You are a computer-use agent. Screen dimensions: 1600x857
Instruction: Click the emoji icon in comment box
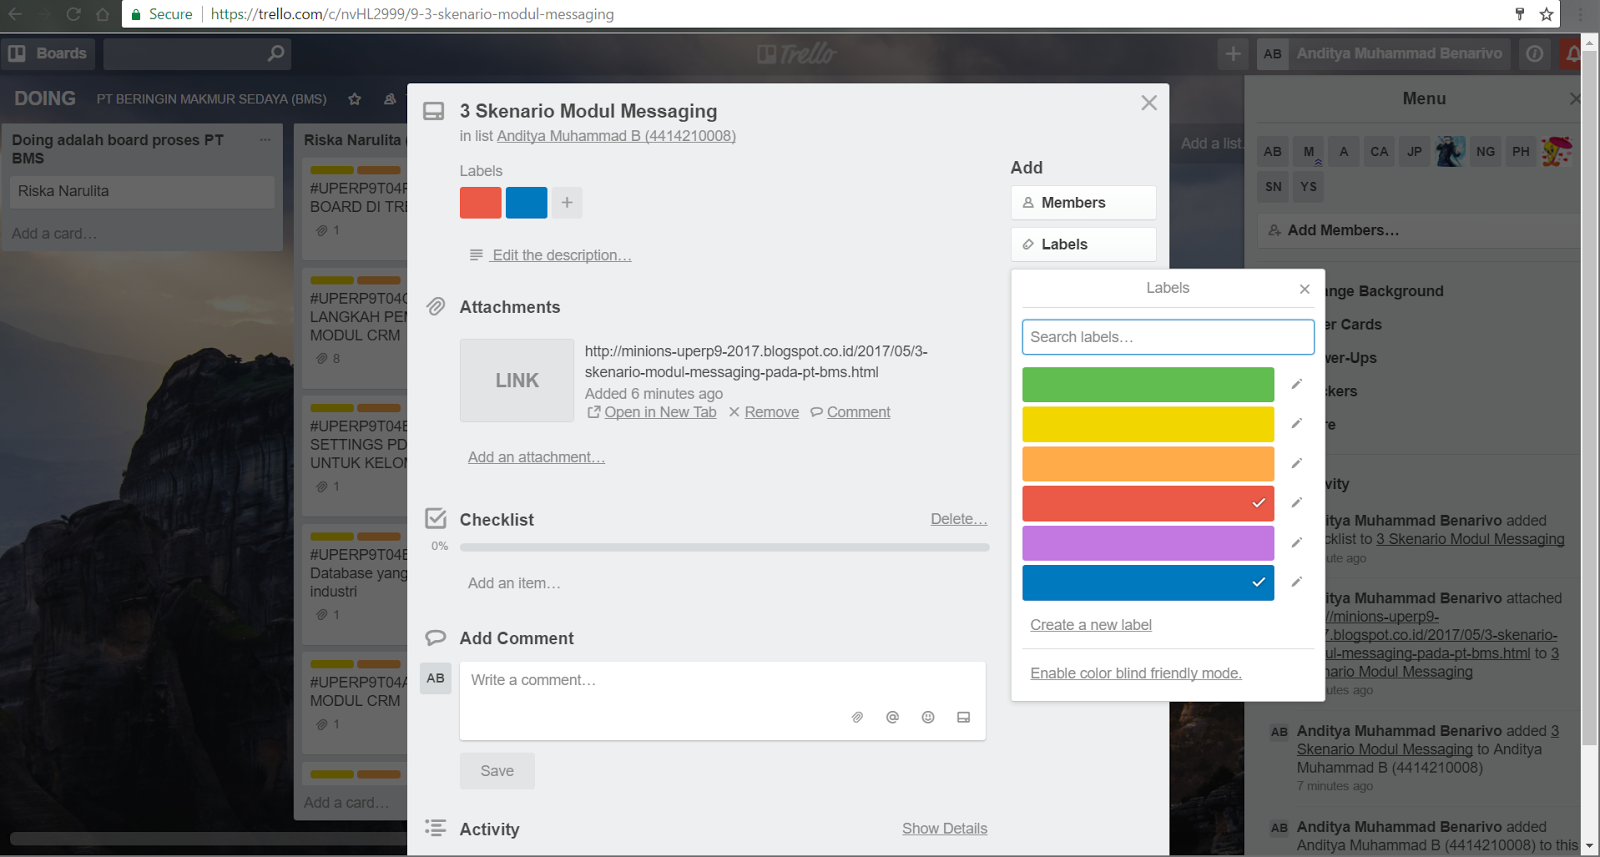point(928,717)
